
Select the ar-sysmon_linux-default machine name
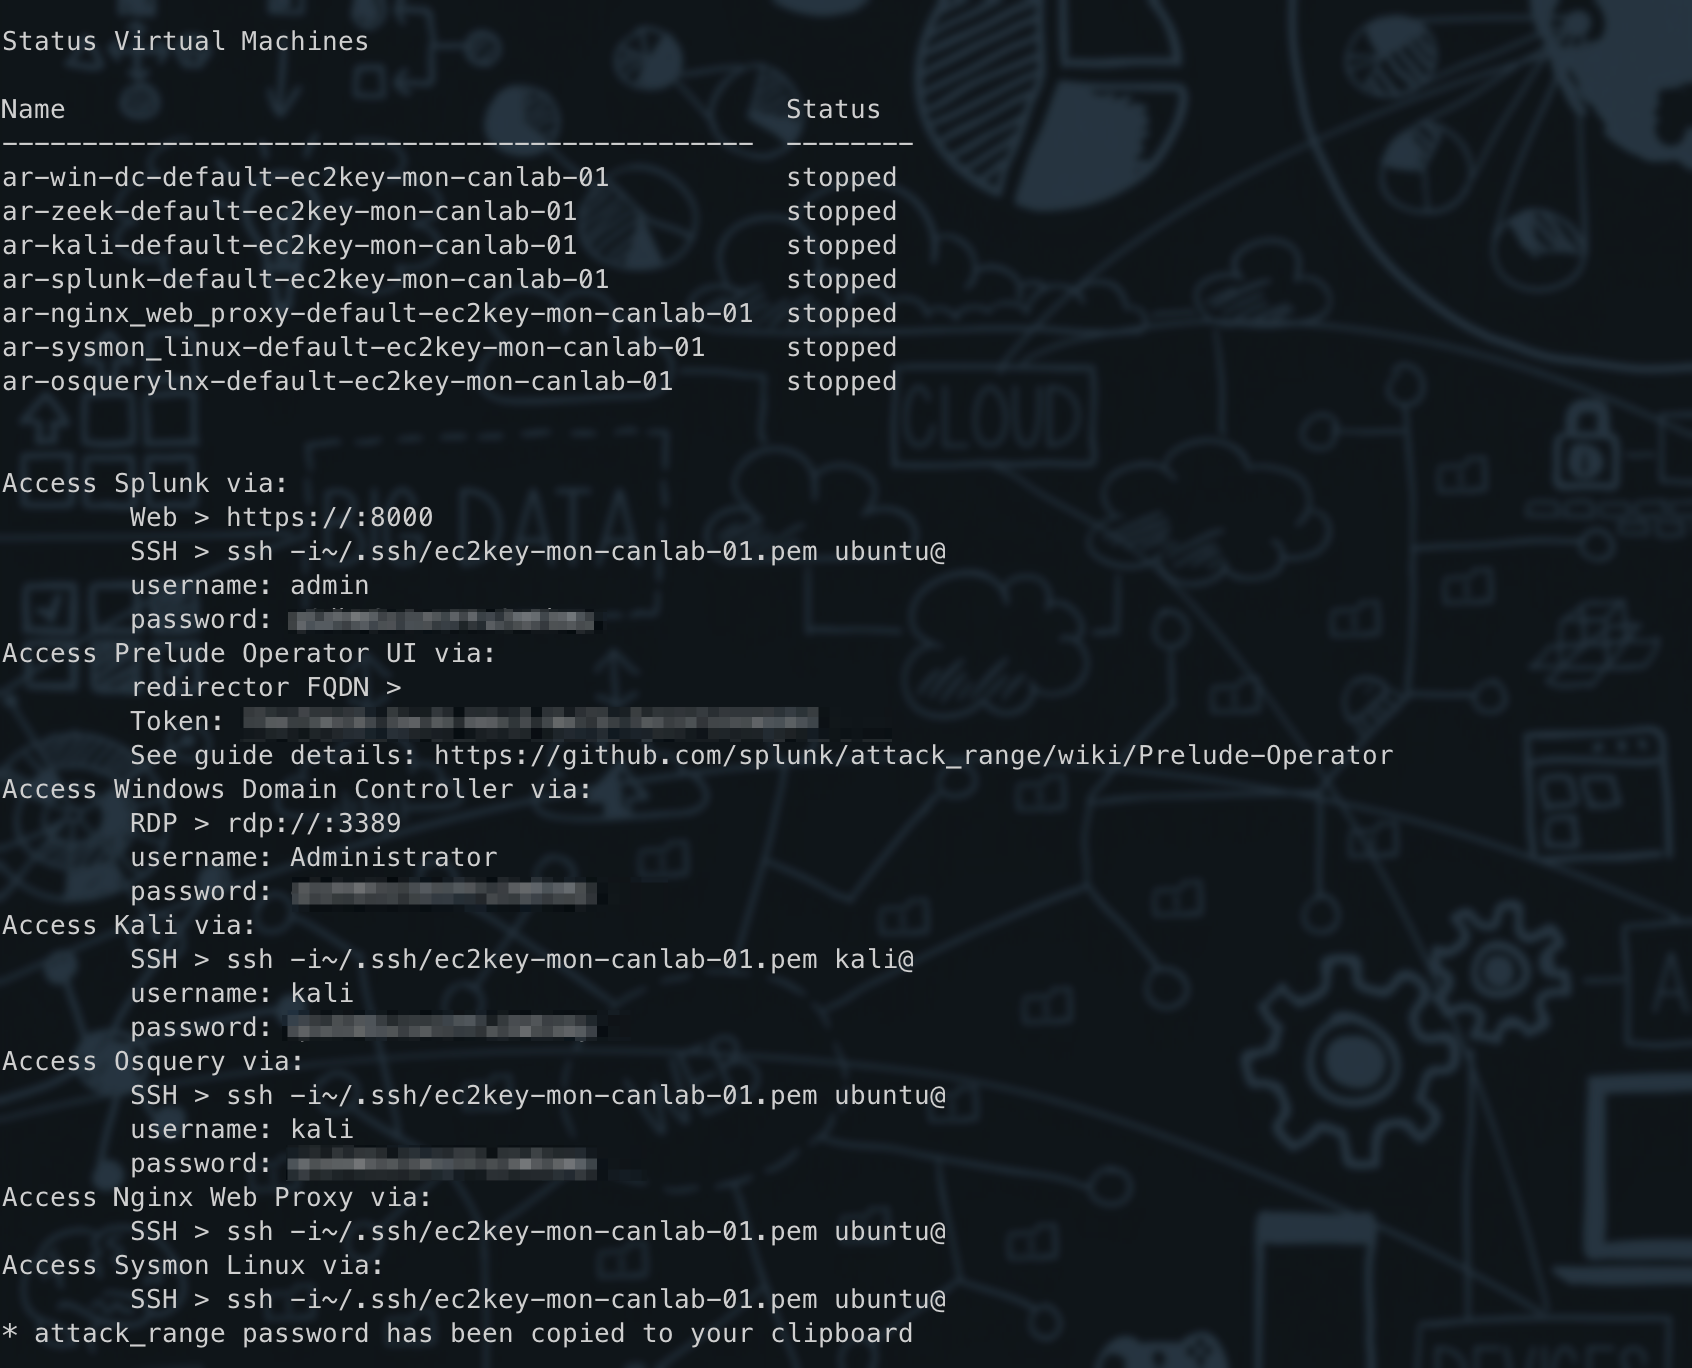click(353, 347)
